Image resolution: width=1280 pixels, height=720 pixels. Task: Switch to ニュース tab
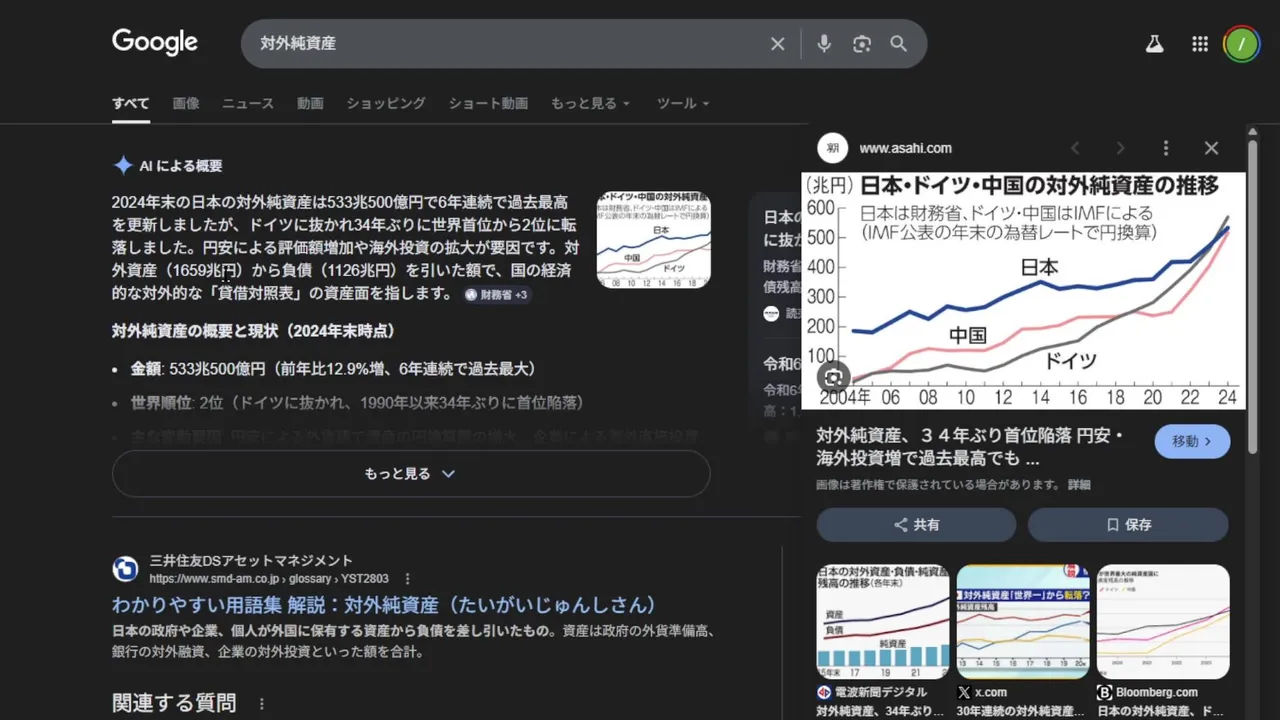tap(248, 103)
